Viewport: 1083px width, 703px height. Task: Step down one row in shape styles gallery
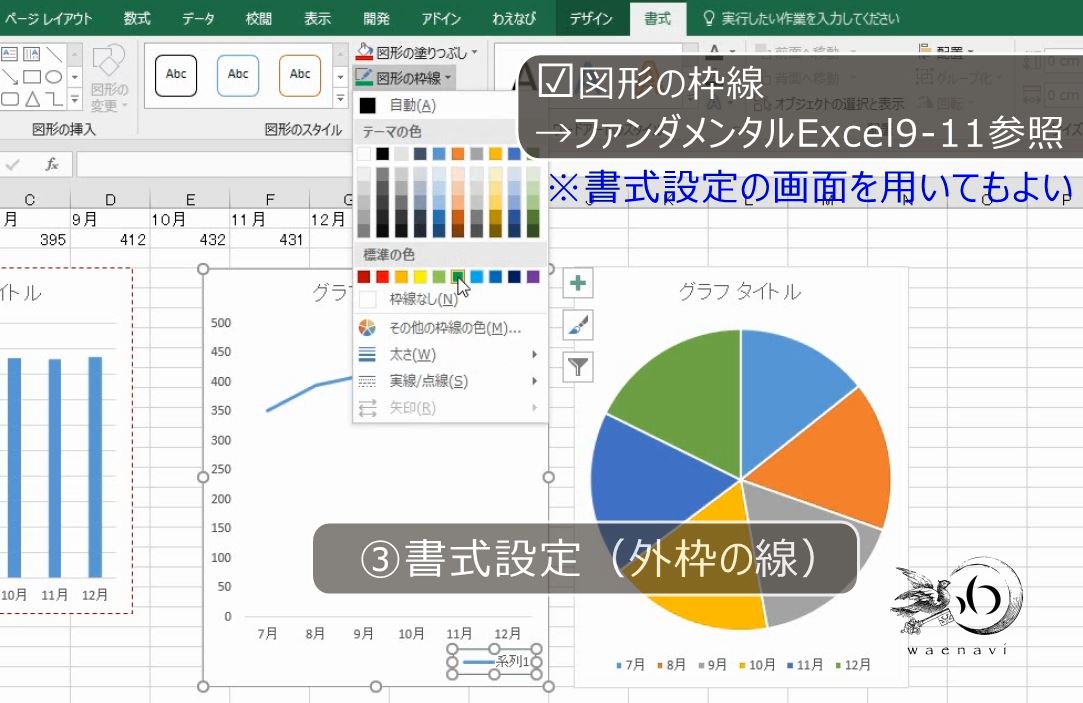point(340,77)
